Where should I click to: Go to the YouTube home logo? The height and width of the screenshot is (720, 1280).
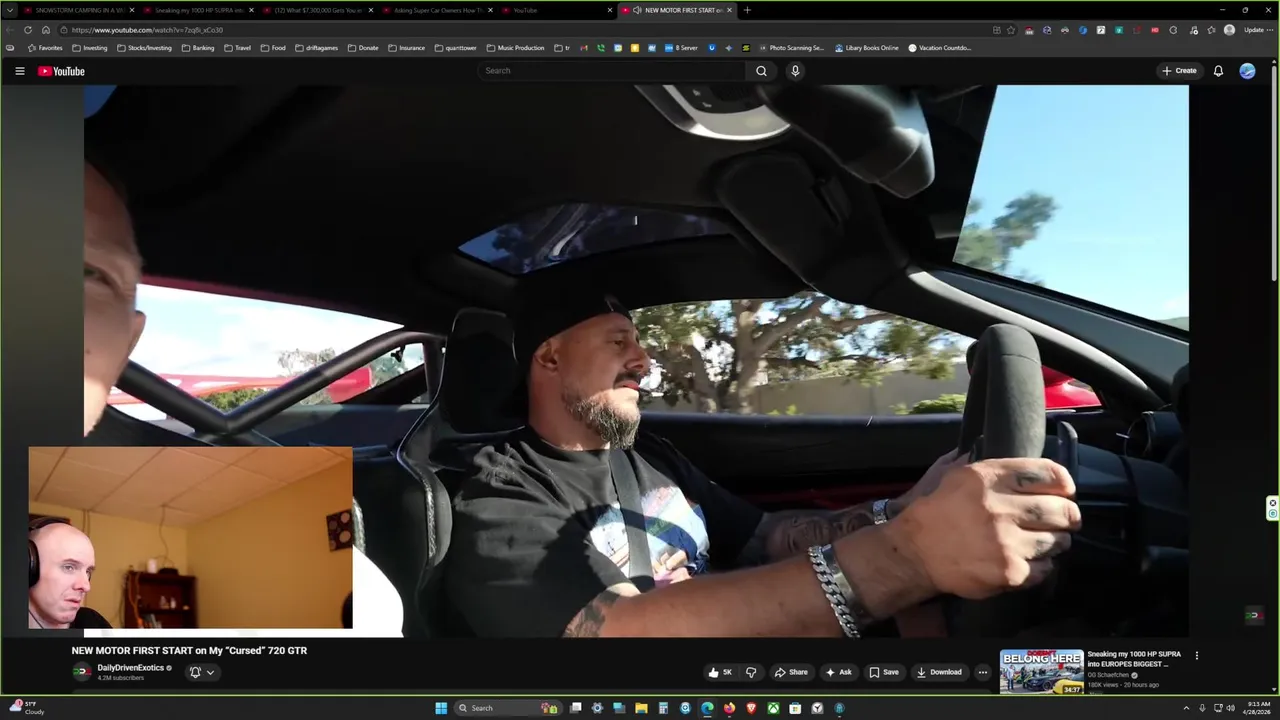pos(61,71)
